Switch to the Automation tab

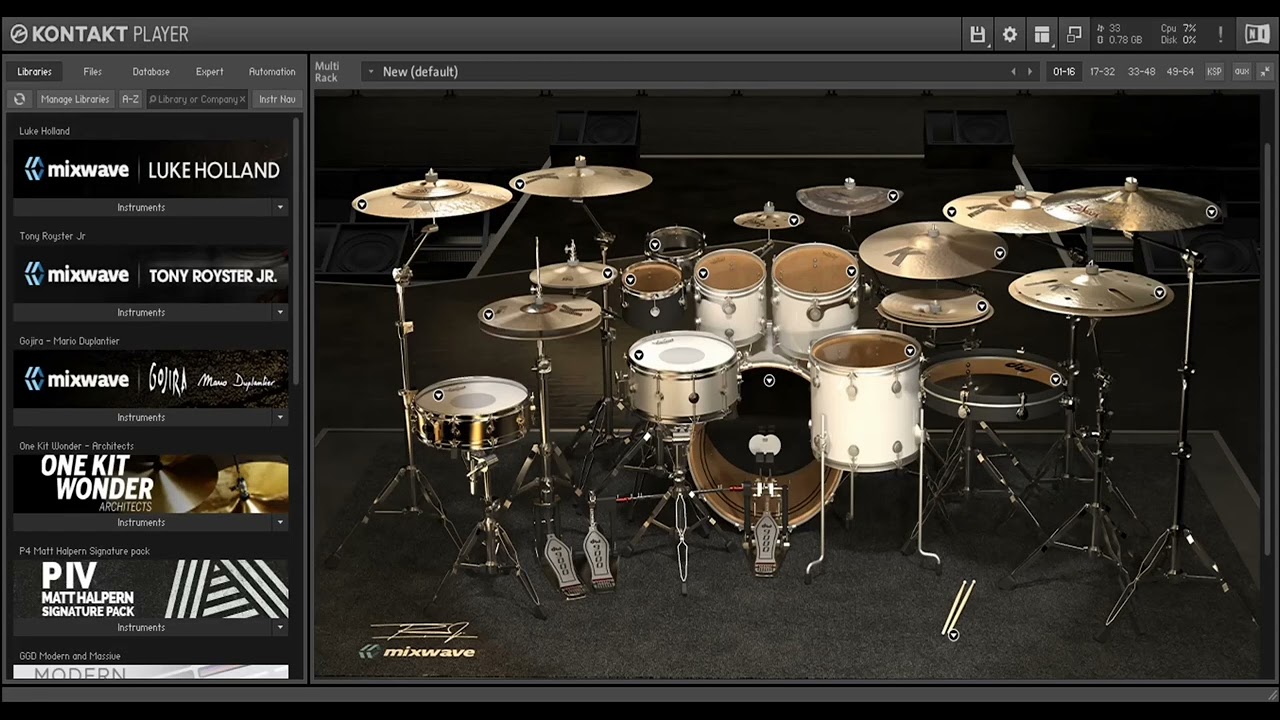point(272,71)
